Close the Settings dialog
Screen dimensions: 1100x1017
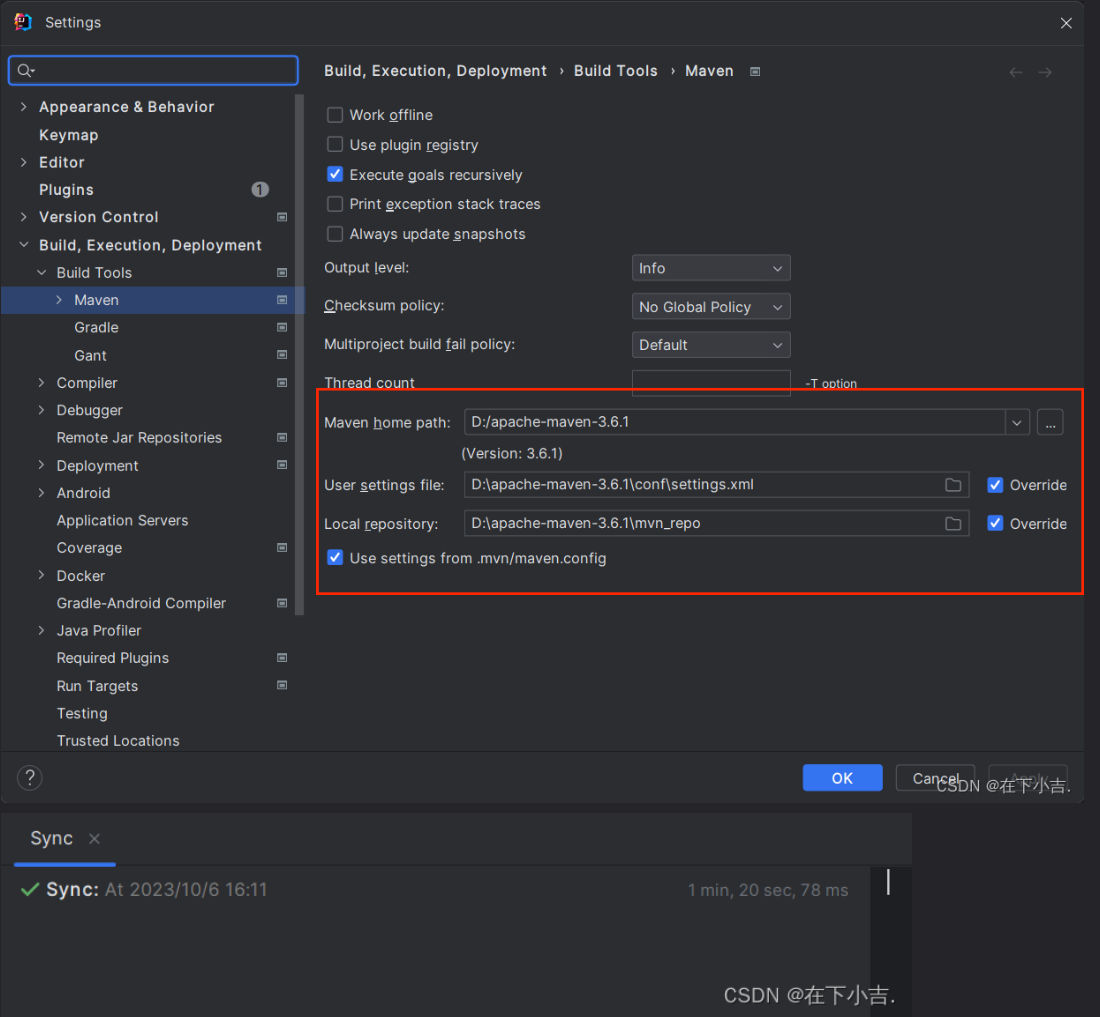tap(1066, 23)
